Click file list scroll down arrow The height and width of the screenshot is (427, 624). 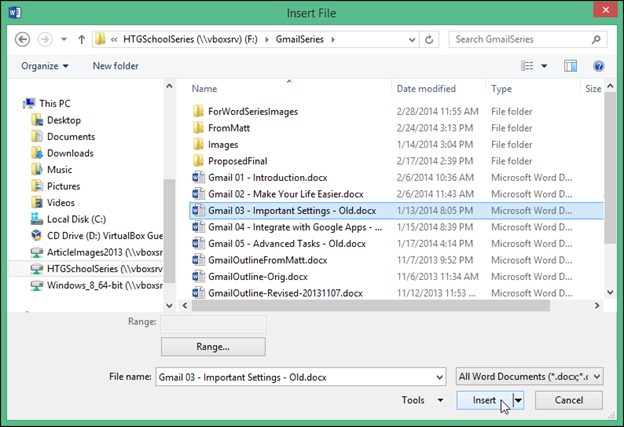tap(610, 292)
